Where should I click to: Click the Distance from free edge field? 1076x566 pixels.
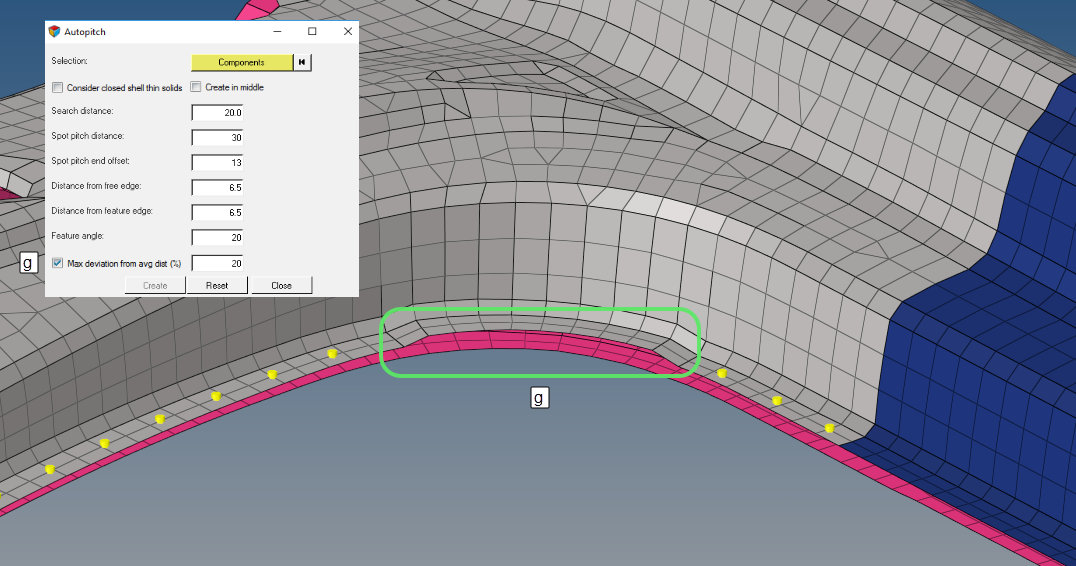point(217,187)
